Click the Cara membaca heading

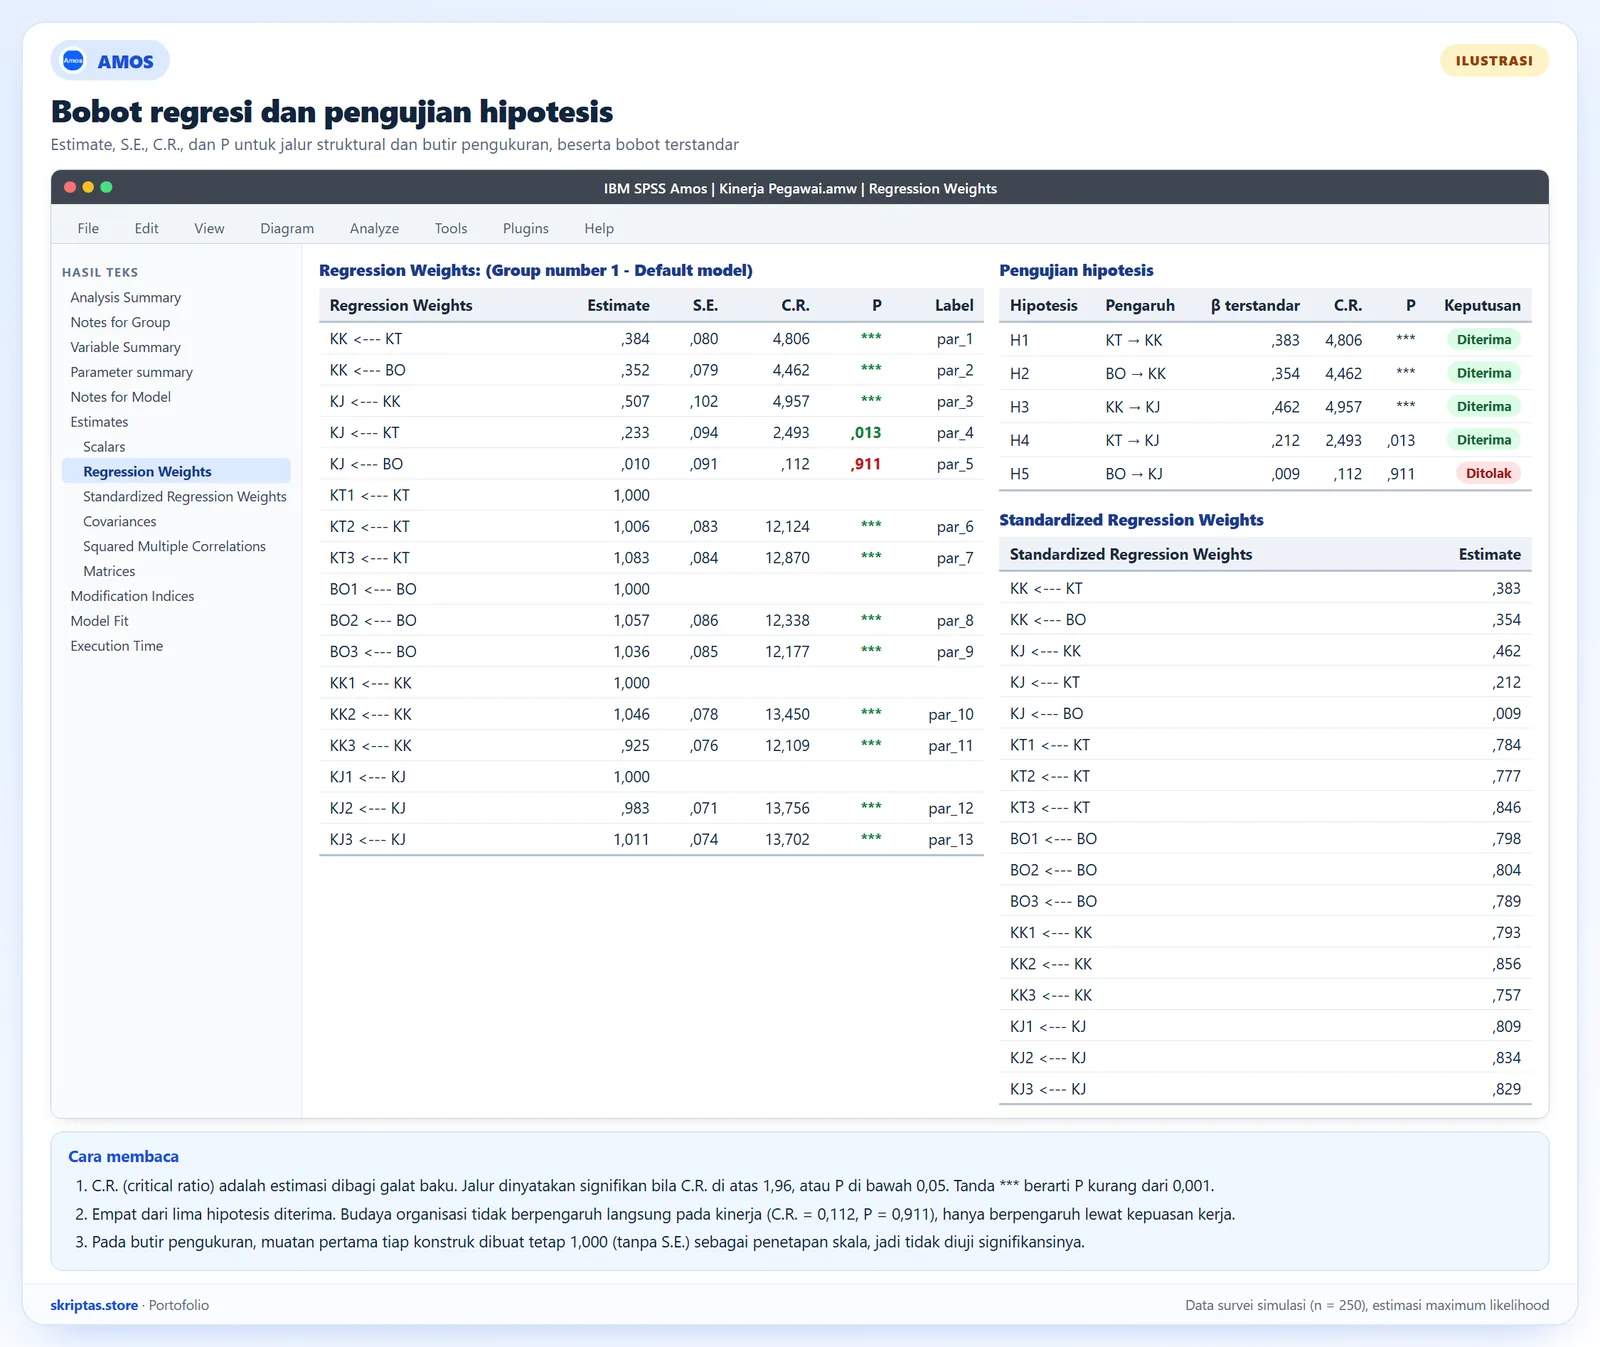pos(123,1156)
